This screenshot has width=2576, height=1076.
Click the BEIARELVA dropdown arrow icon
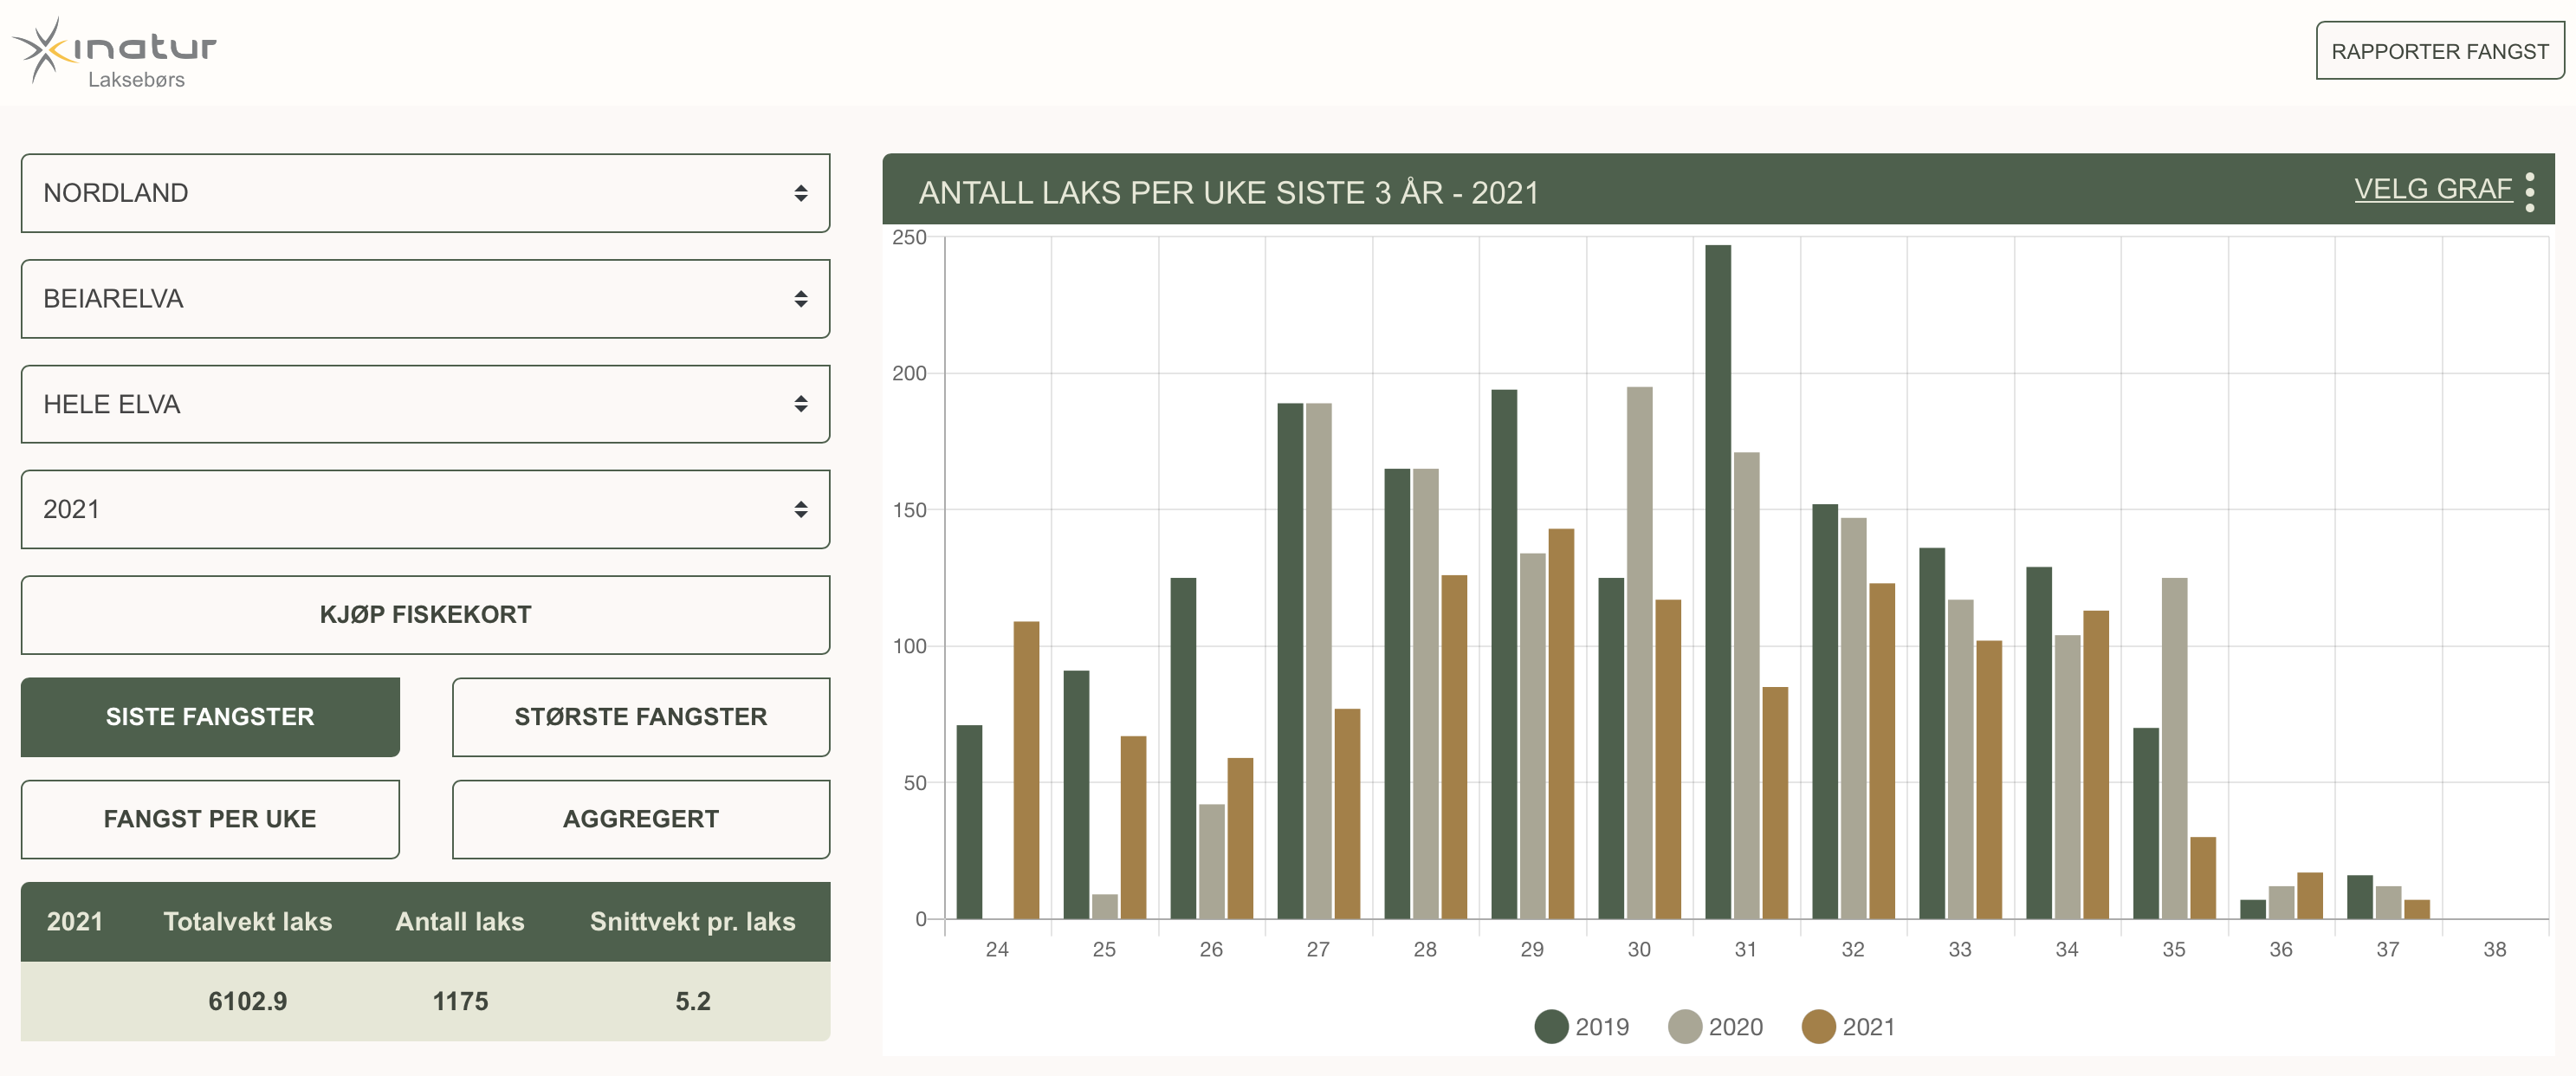pyautogui.click(x=800, y=299)
